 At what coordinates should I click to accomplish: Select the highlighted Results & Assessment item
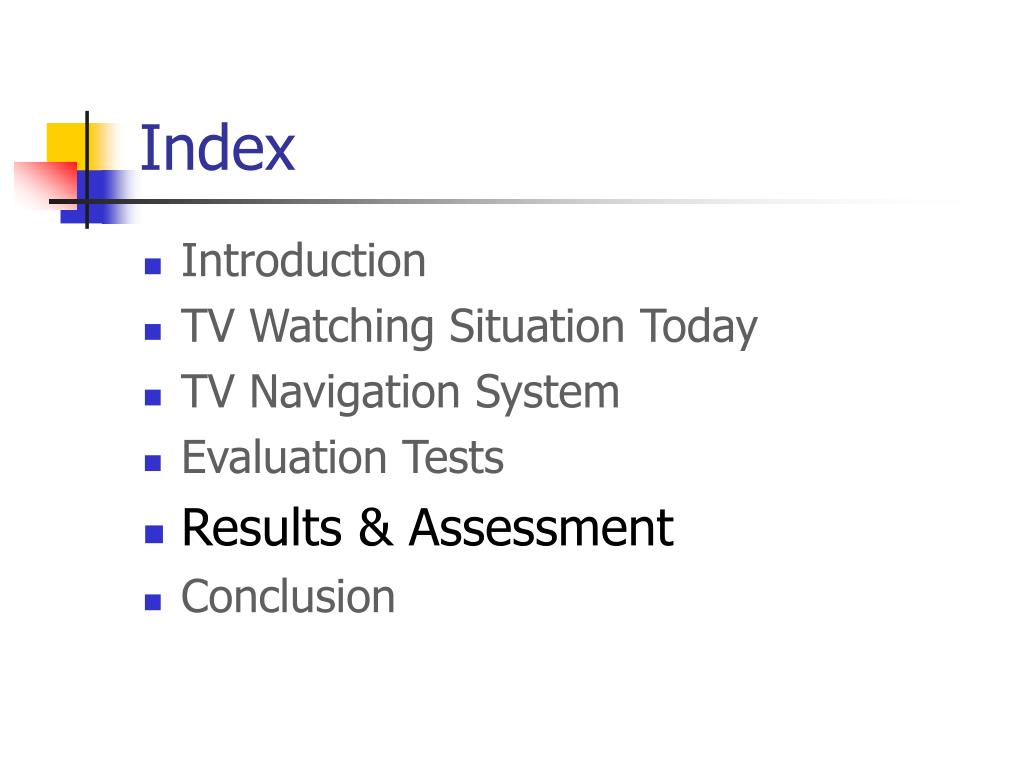pos(428,527)
